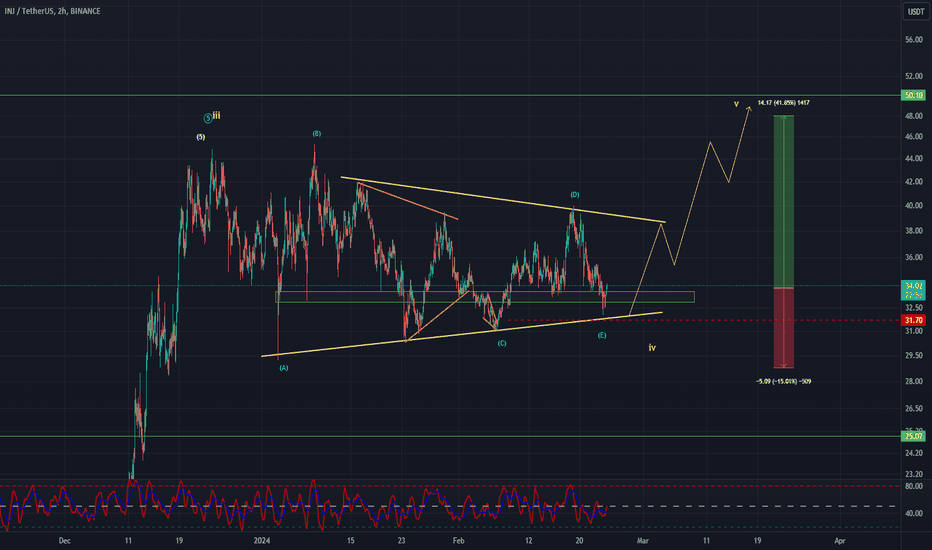
Task: Select the red stop-loss zone of long position
Action: (x=783, y=328)
